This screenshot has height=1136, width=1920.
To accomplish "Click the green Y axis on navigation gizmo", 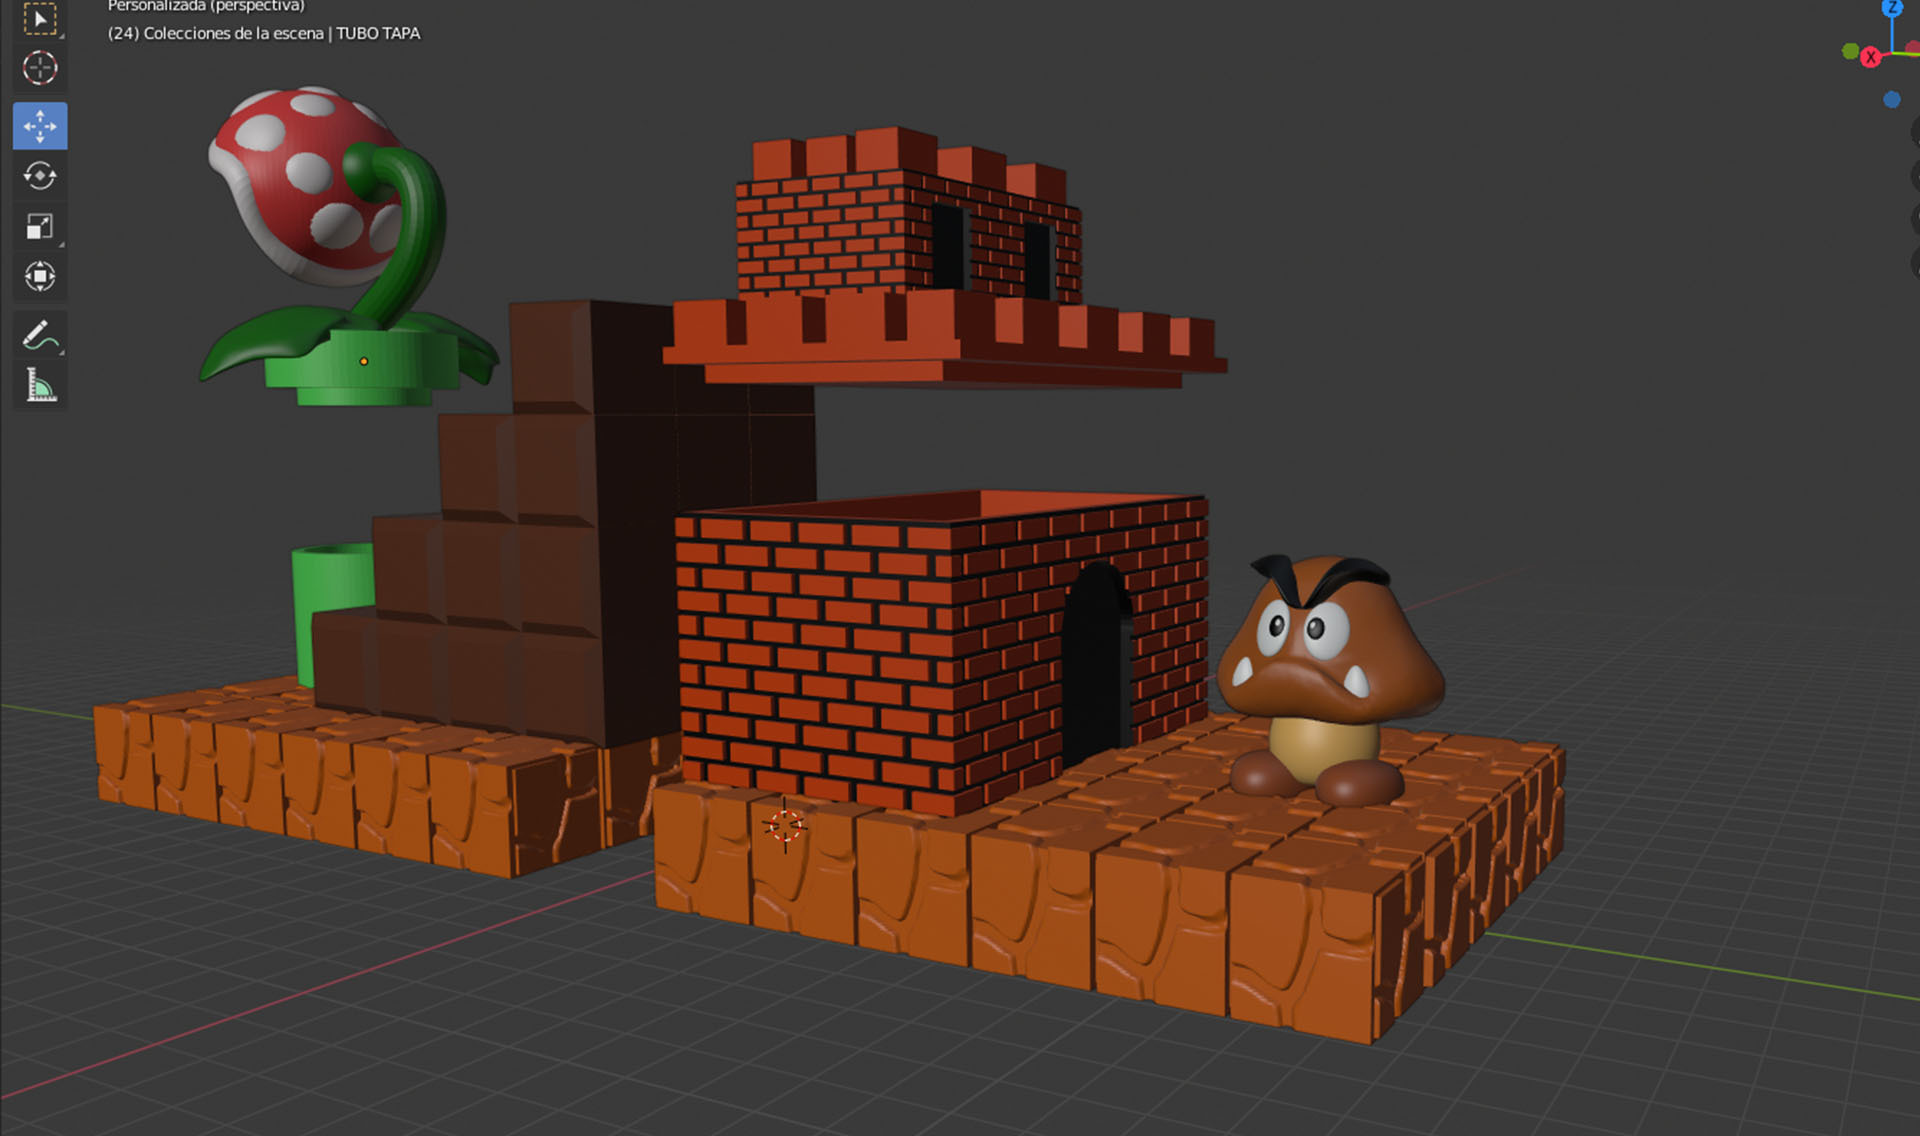I will [1850, 51].
